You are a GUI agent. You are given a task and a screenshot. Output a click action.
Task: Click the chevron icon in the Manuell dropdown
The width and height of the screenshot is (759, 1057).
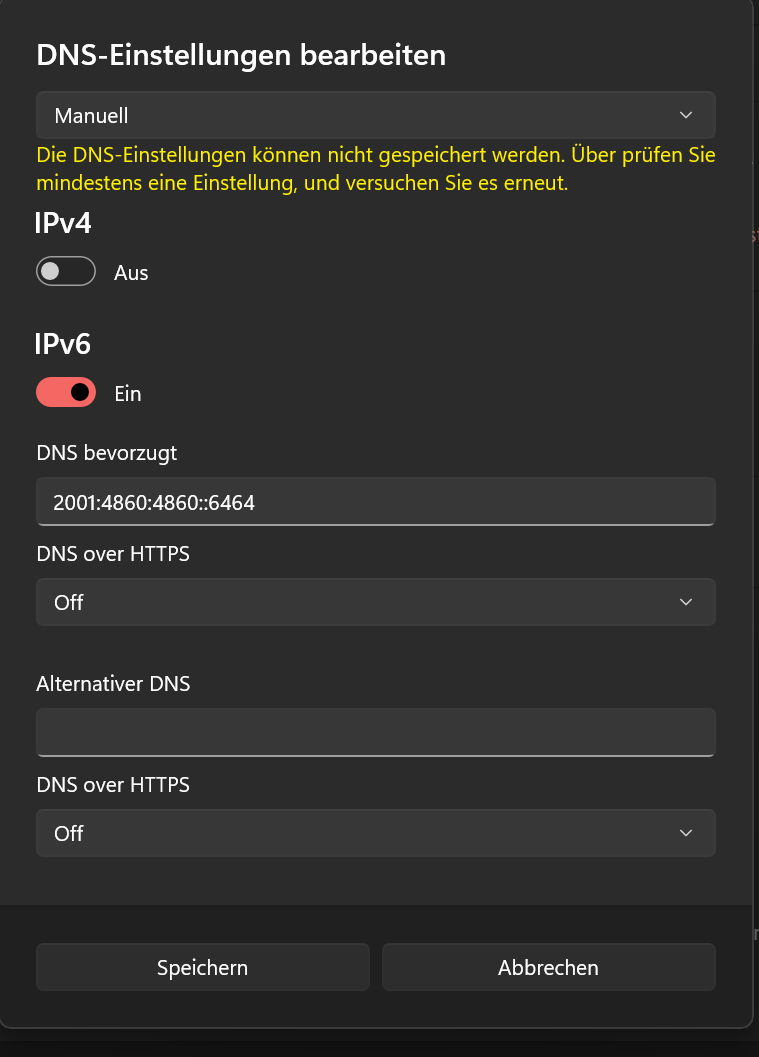[x=686, y=115]
